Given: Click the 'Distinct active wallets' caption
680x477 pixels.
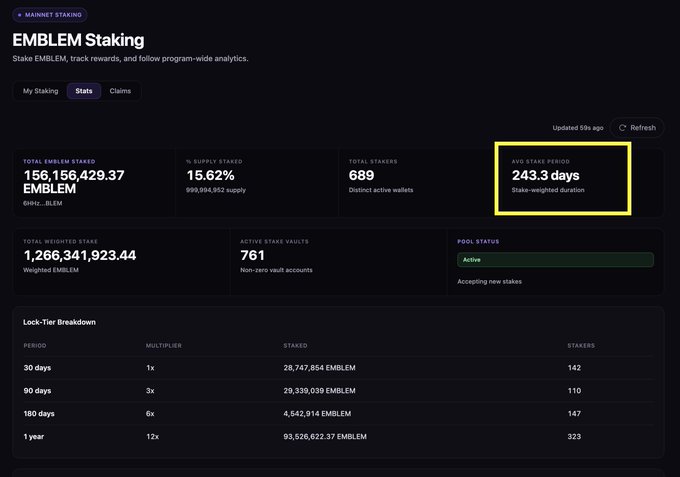Looking at the screenshot, I should click(381, 190).
